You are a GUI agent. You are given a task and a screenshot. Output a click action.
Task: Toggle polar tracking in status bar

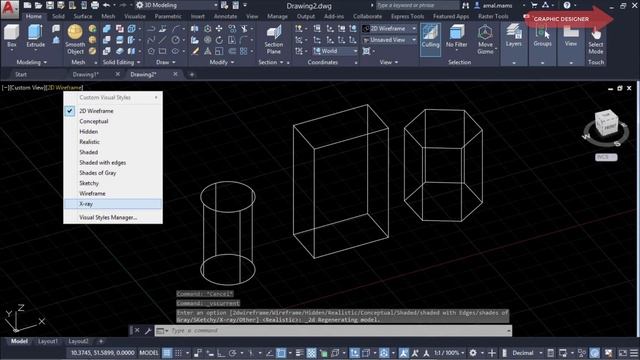tap(233, 353)
